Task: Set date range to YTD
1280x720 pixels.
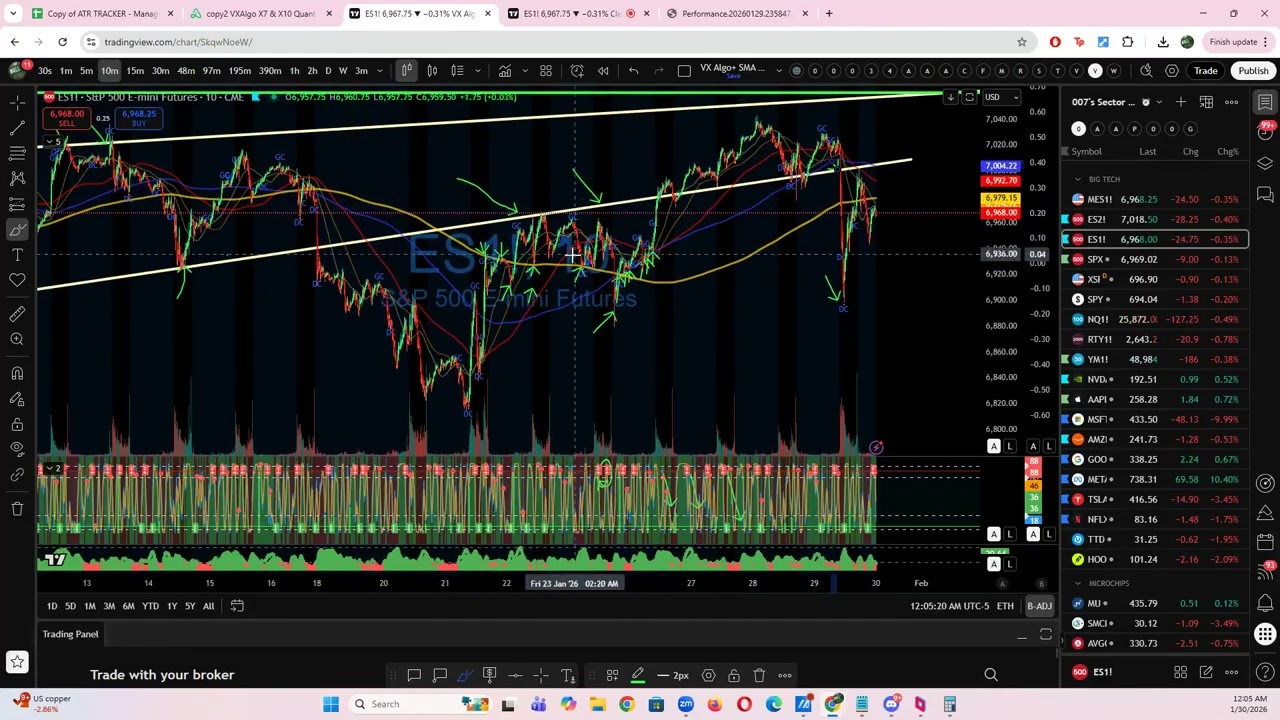Action: 150,606
